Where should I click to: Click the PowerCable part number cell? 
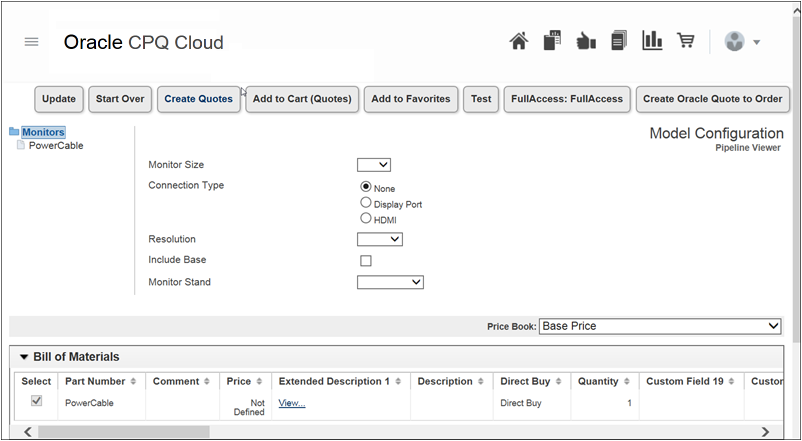(x=89, y=403)
